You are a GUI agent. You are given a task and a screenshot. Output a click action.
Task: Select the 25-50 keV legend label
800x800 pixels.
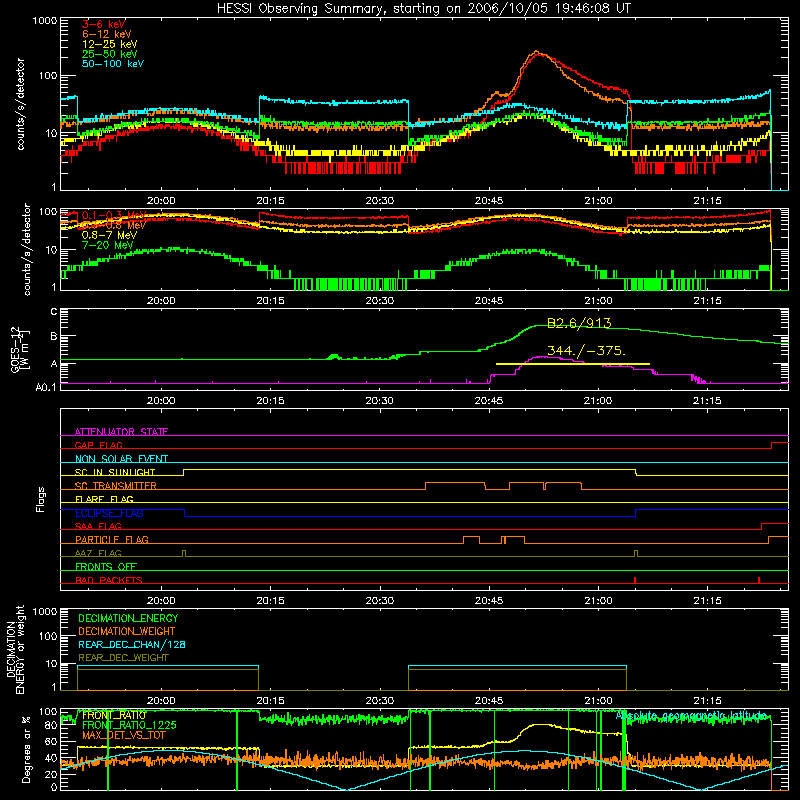(x=110, y=54)
